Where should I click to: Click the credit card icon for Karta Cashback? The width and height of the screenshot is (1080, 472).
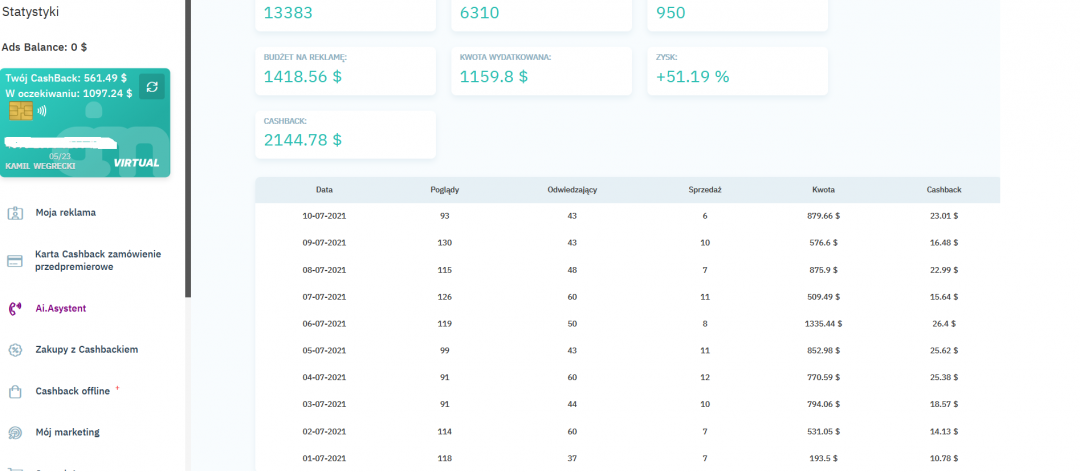pos(15,261)
